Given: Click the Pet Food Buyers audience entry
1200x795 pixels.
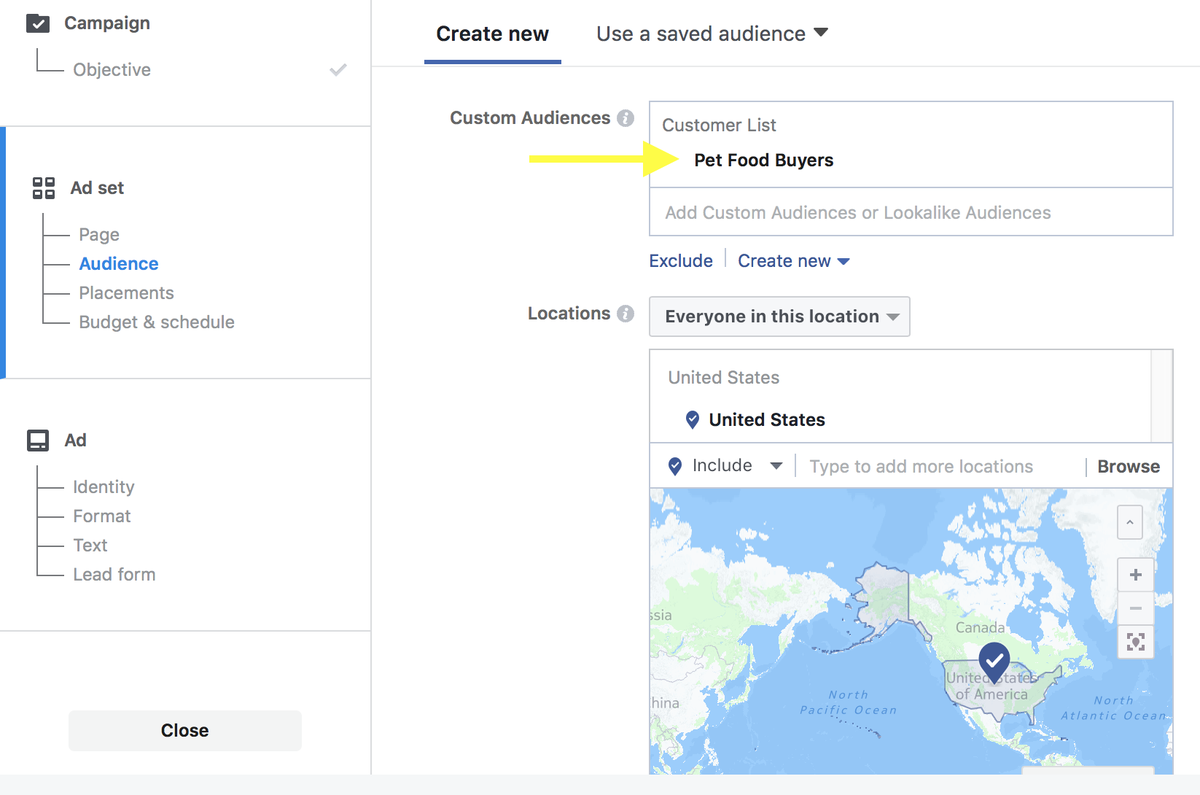Looking at the screenshot, I should pos(764,160).
